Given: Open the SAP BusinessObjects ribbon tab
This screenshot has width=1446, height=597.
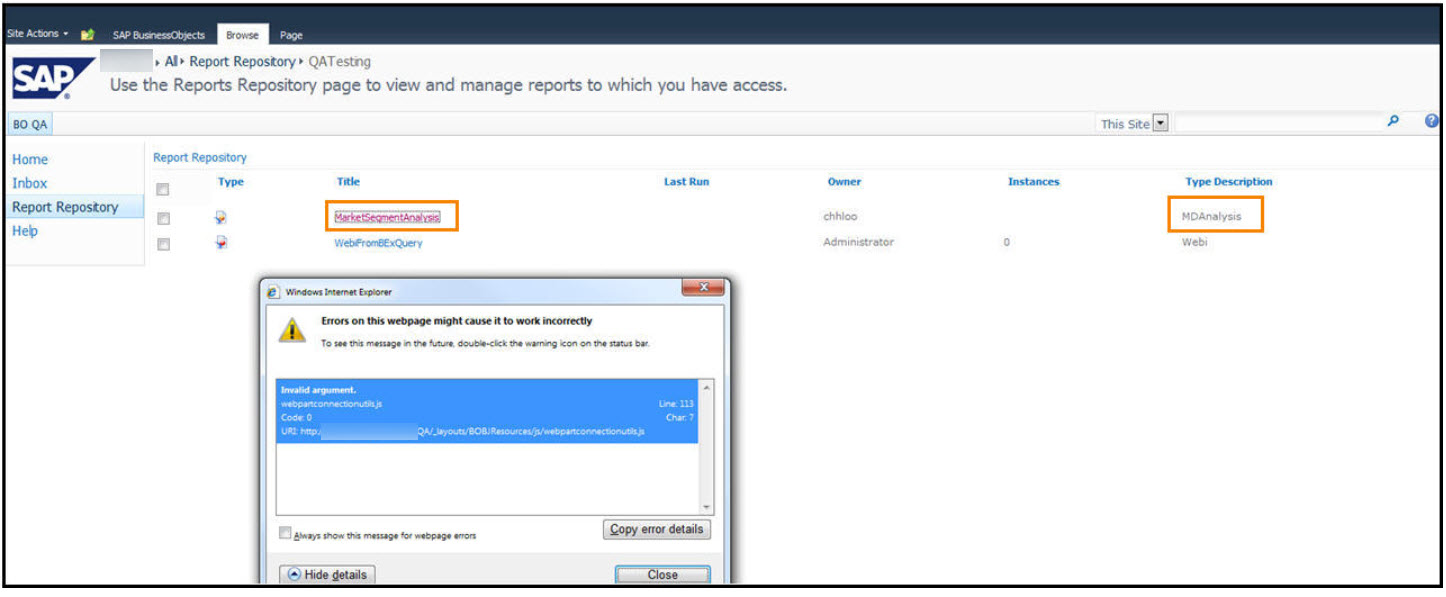Looking at the screenshot, I should click(x=158, y=35).
